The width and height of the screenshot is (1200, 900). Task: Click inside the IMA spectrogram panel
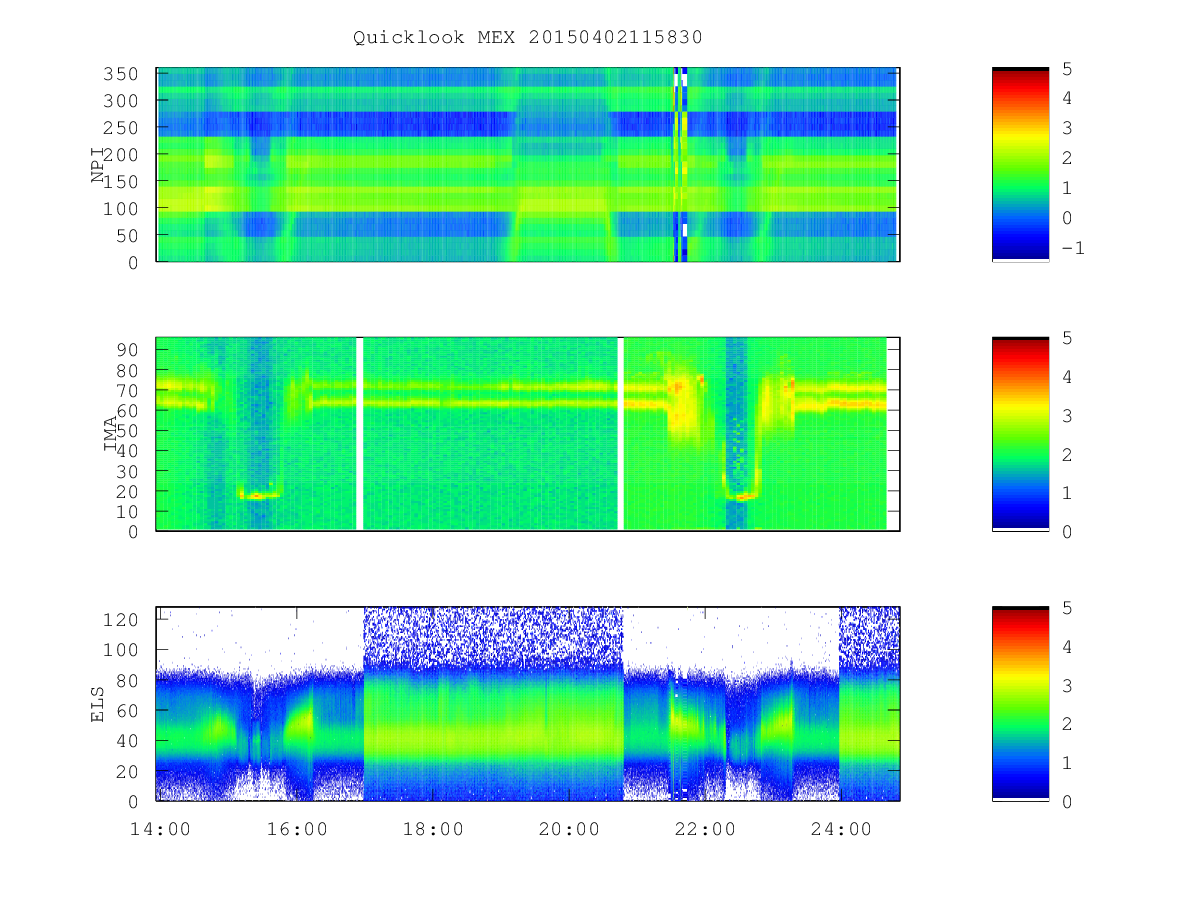pyautogui.click(x=528, y=434)
